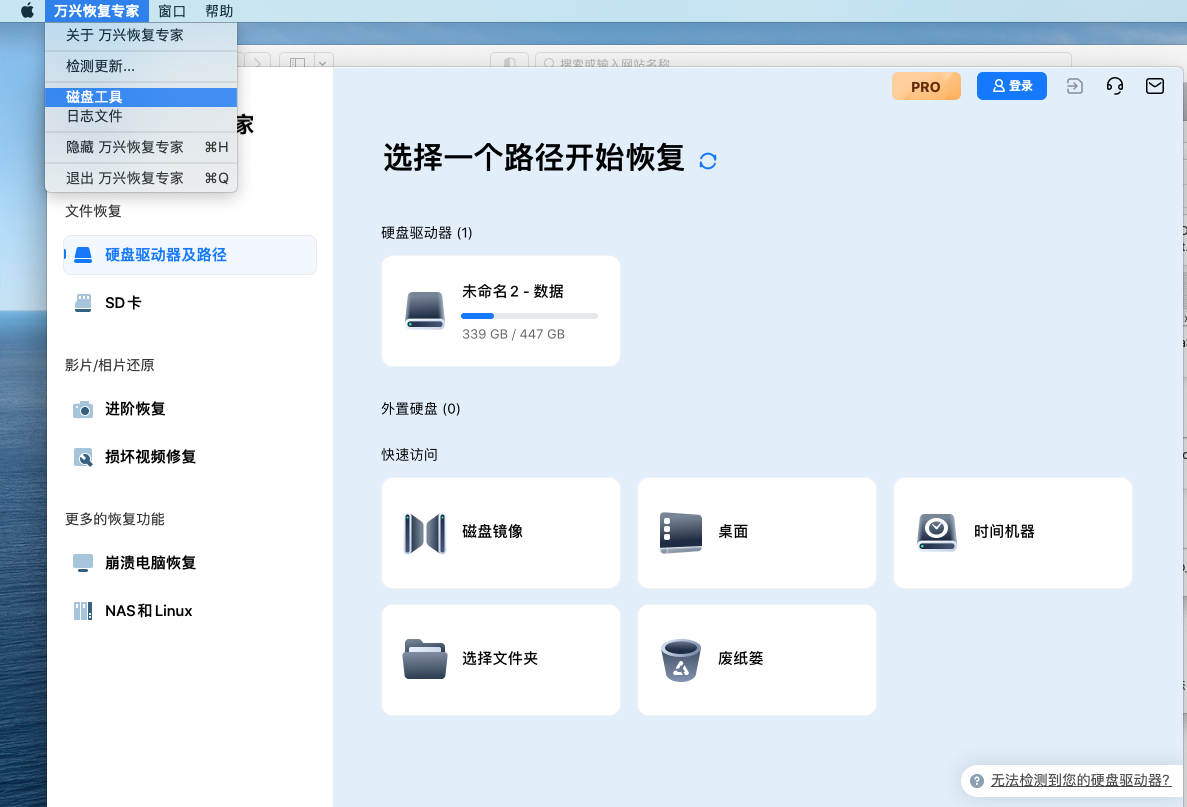Select the 未命名 2 - 数据 drive name
This screenshot has height=807, width=1187.
[x=512, y=291]
